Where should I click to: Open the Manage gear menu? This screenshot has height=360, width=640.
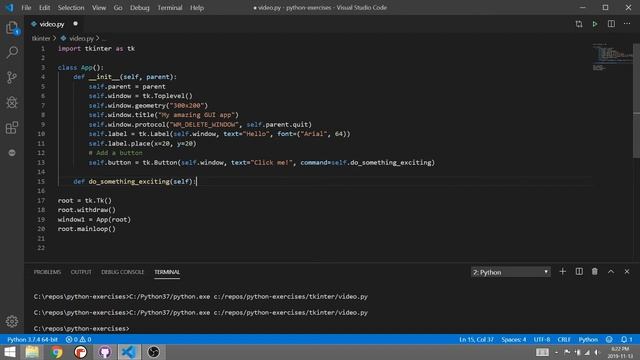pyautogui.click(x=12, y=321)
